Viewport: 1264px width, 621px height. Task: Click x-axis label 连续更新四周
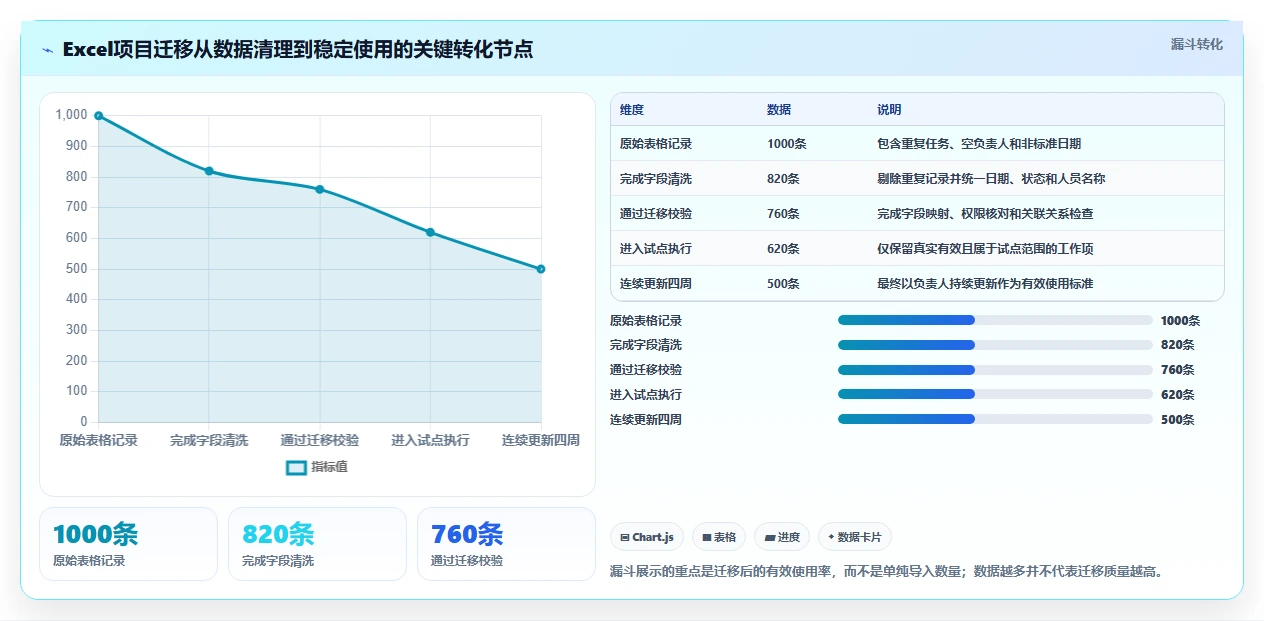541,440
